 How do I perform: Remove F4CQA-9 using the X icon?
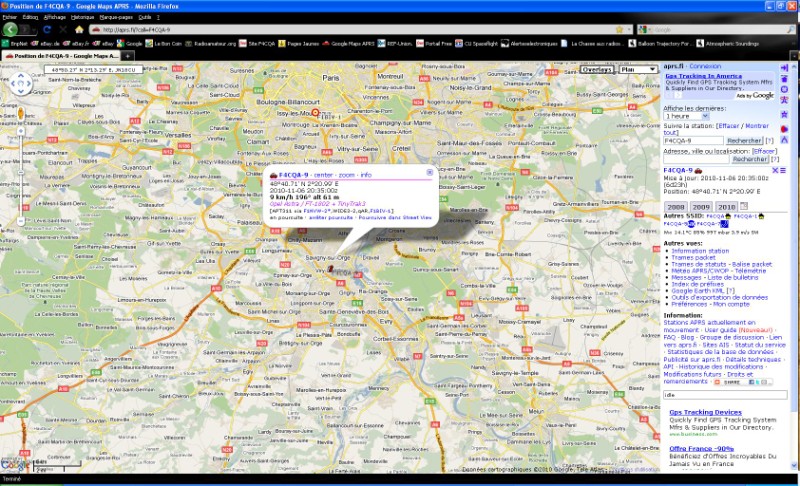tap(774, 170)
